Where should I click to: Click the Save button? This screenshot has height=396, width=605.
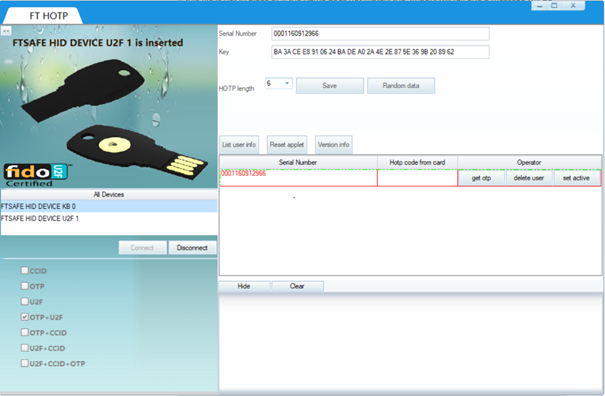point(330,86)
